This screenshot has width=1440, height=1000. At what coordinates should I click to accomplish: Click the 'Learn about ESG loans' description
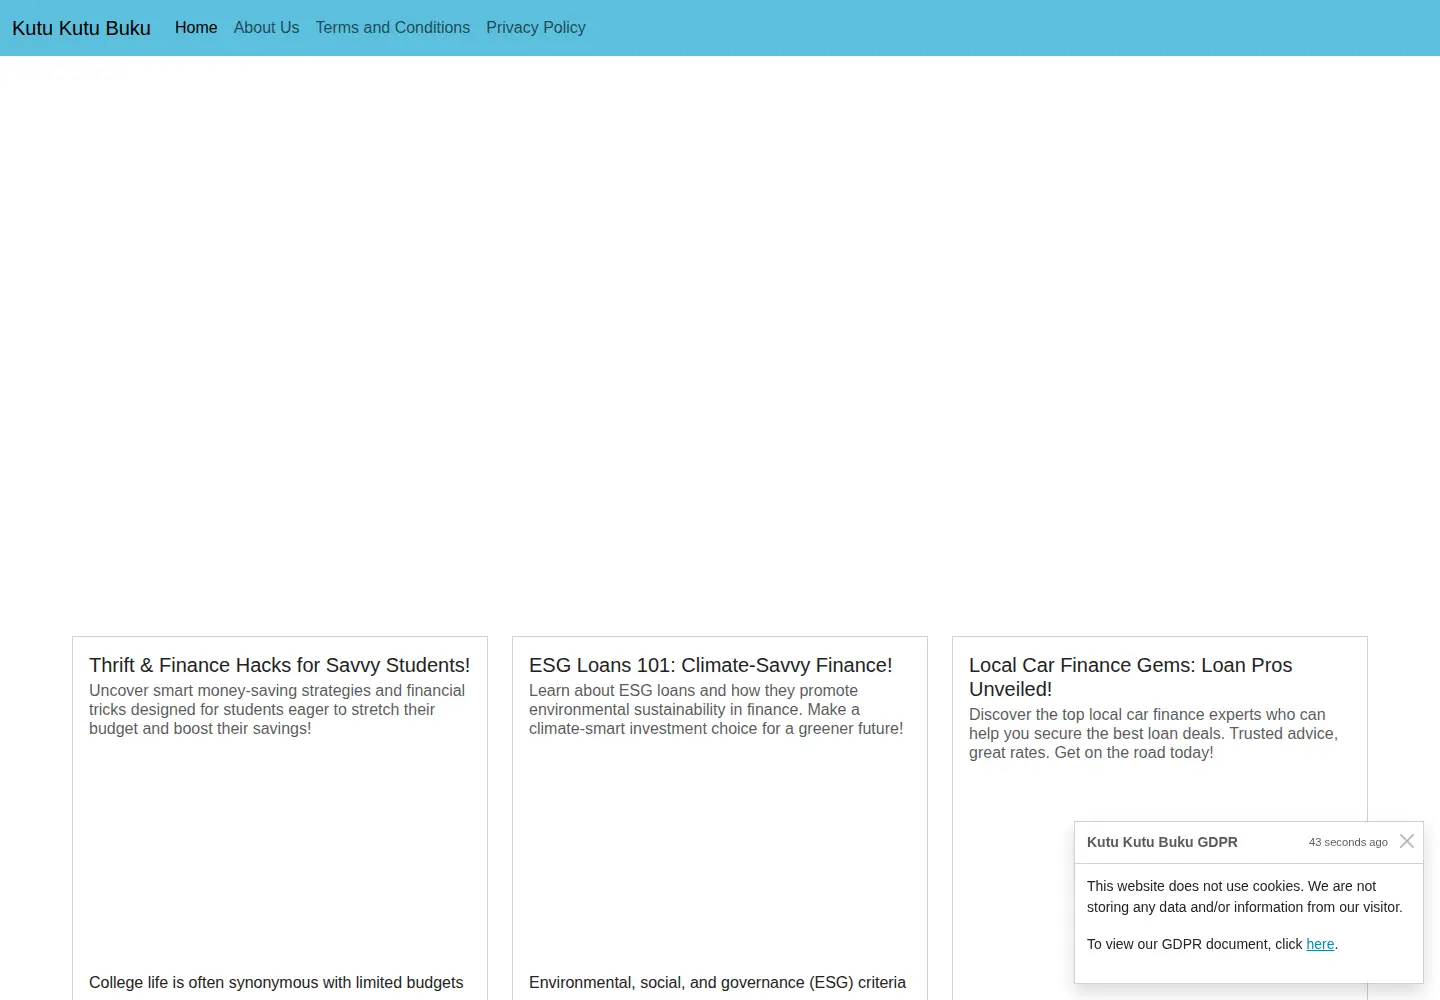coord(716,709)
